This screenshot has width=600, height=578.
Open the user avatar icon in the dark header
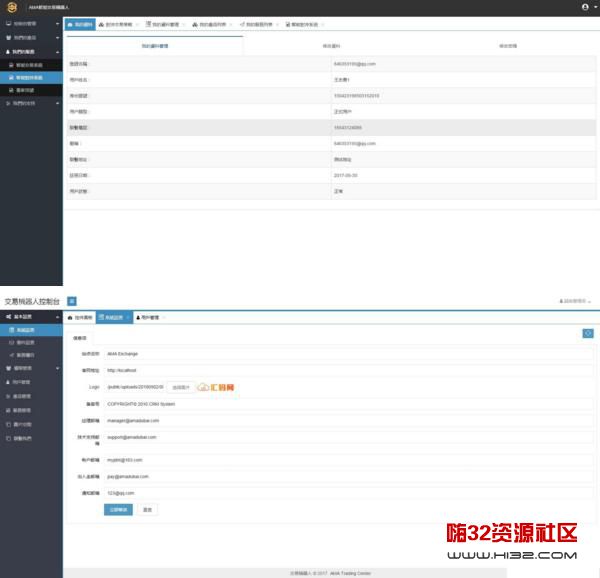click(x=585, y=7)
